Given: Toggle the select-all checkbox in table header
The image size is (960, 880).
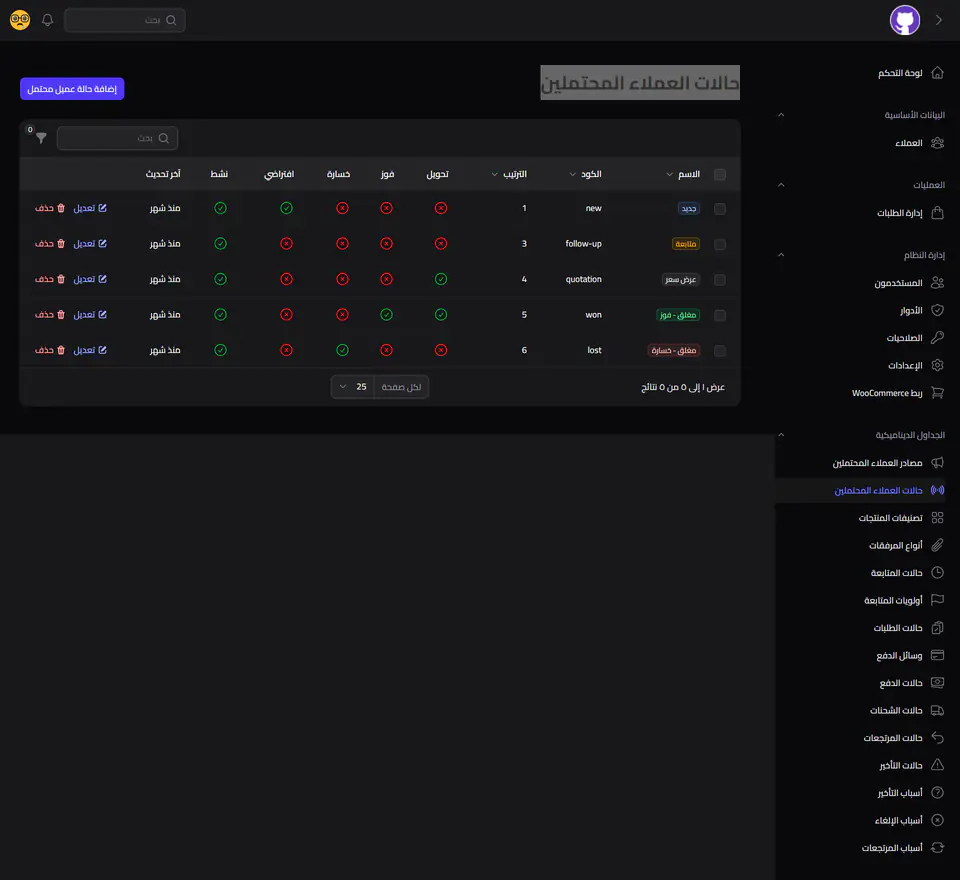Looking at the screenshot, I should [720, 175].
